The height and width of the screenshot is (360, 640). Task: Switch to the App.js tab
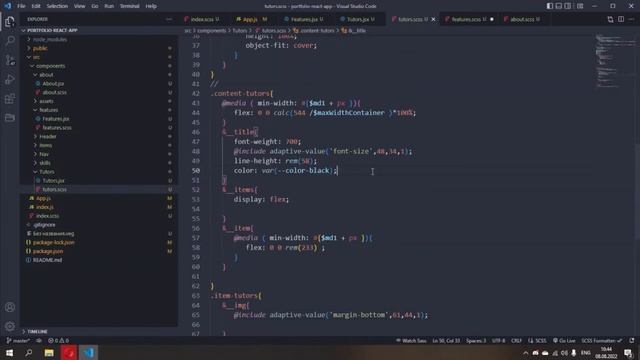(x=250, y=19)
